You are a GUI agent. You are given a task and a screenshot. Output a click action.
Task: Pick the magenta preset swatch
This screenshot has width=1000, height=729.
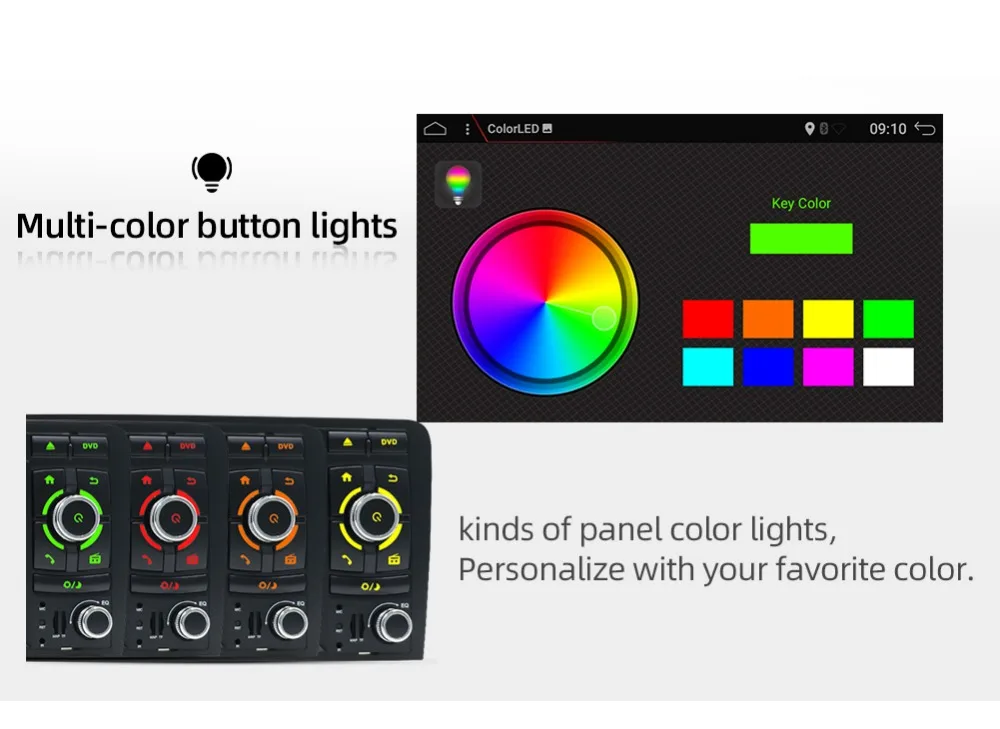828,367
